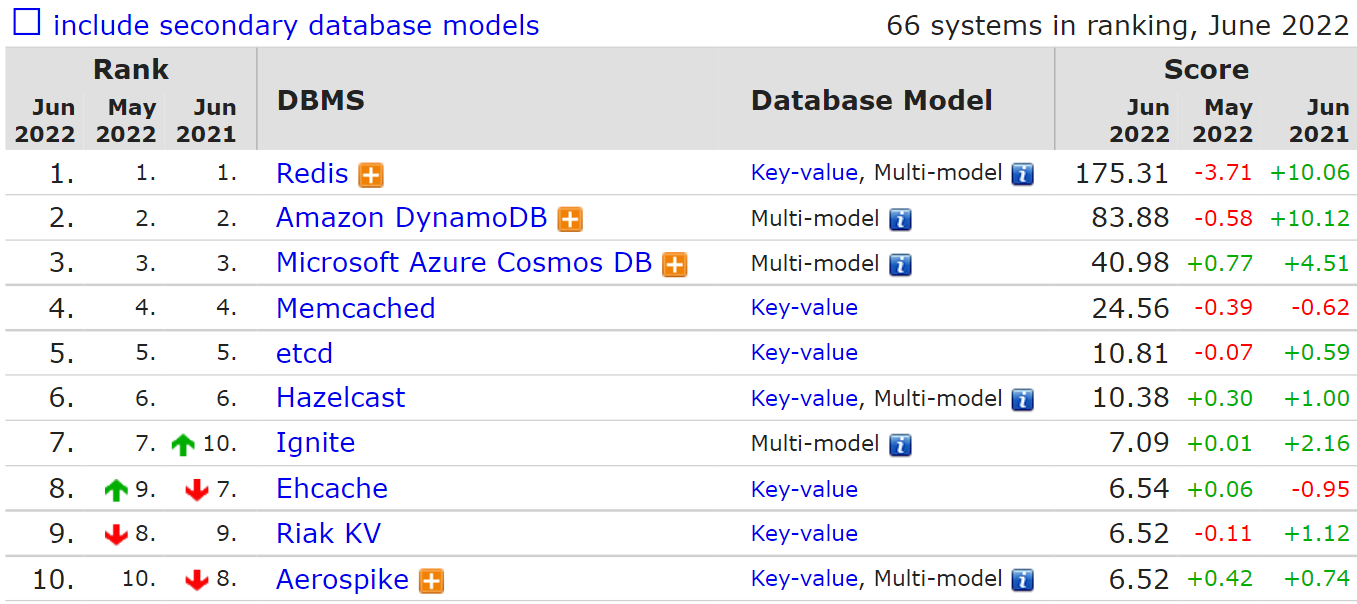Click Key-value model link in Memcached row

tap(804, 308)
